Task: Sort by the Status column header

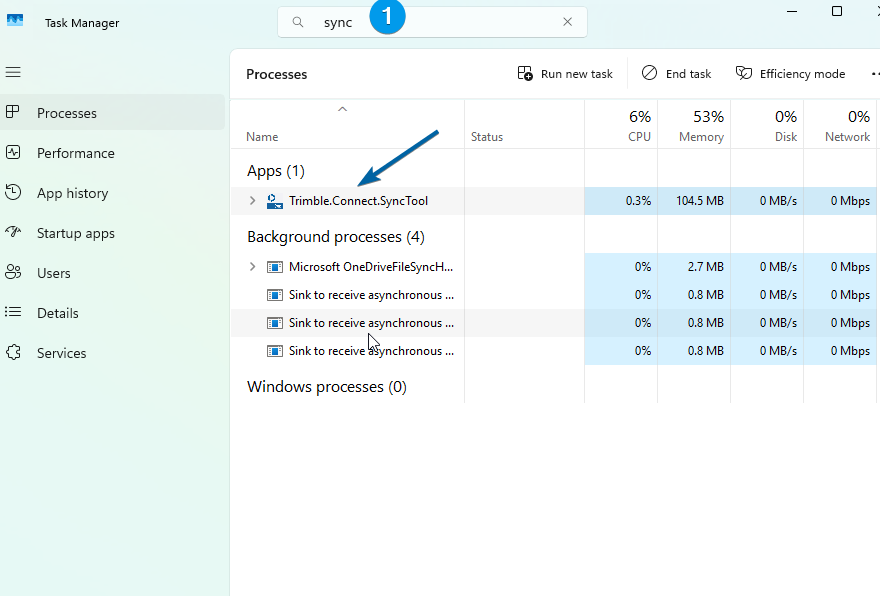Action: click(x=487, y=137)
